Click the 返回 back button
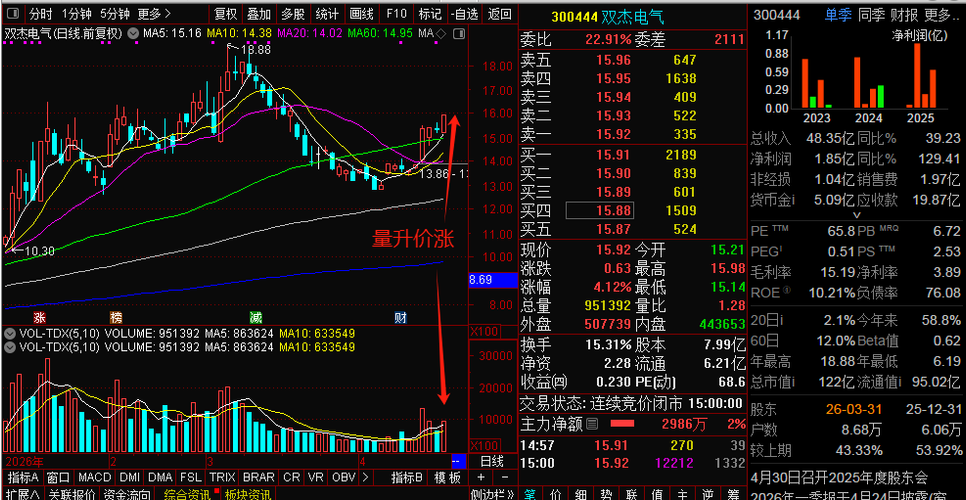The width and height of the screenshot is (966, 500). pyautogui.click(x=499, y=14)
